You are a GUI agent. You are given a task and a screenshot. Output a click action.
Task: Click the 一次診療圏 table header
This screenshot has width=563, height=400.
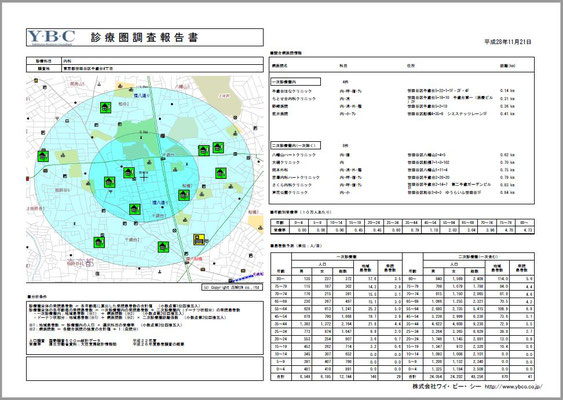coord(346,256)
